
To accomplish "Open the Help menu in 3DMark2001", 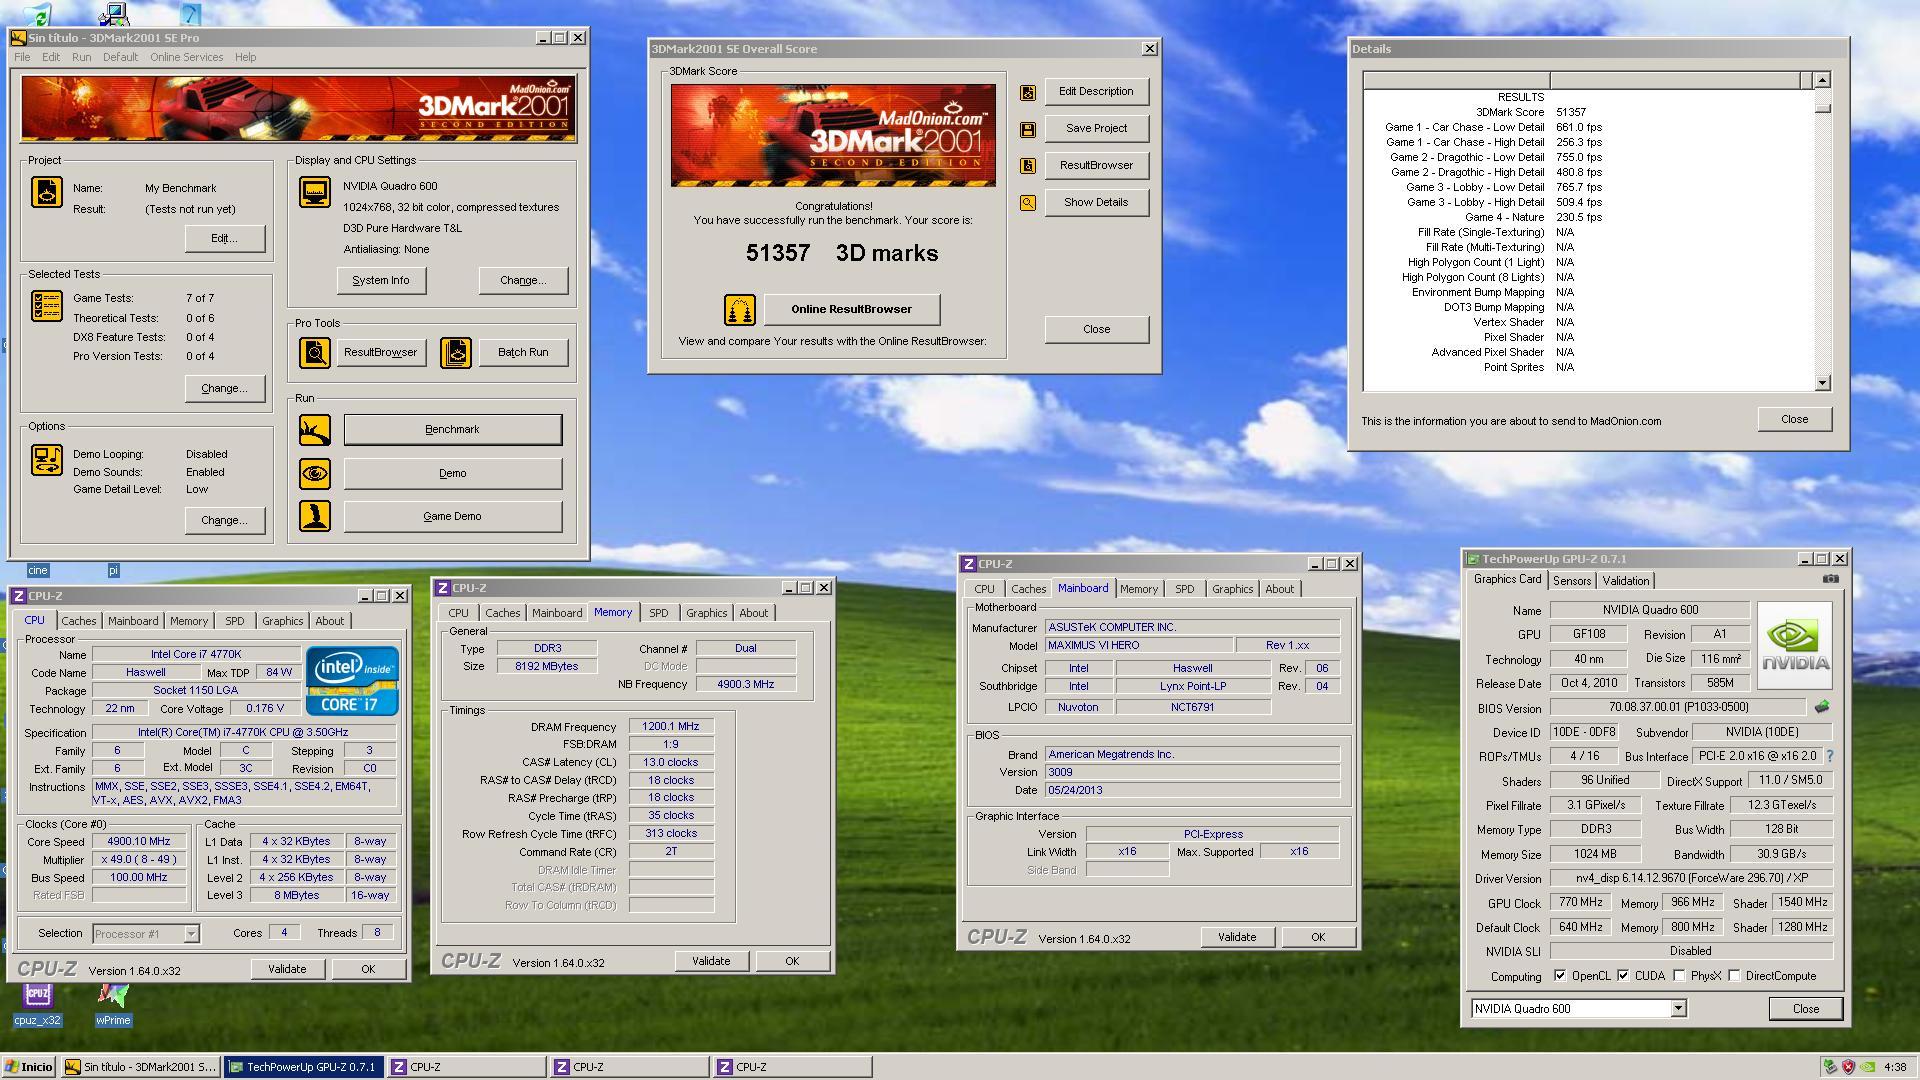I will coord(245,57).
